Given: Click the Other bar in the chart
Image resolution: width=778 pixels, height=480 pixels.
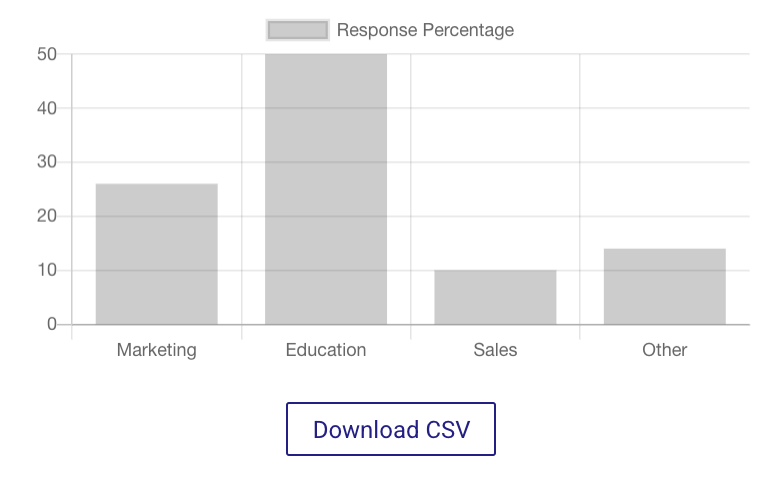Looking at the screenshot, I should click(664, 286).
